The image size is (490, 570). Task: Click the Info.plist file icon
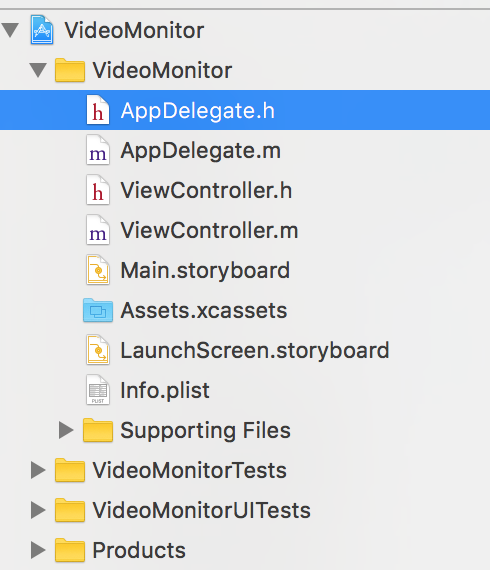point(98,390)
